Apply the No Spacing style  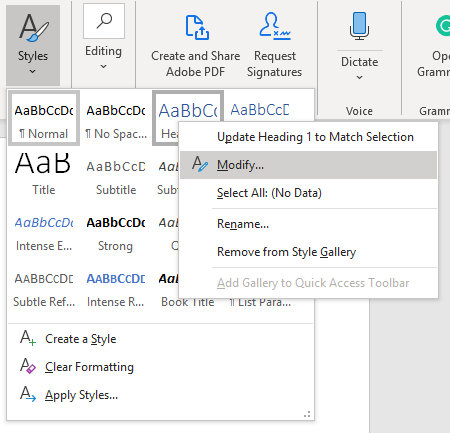tap(116, 118)
